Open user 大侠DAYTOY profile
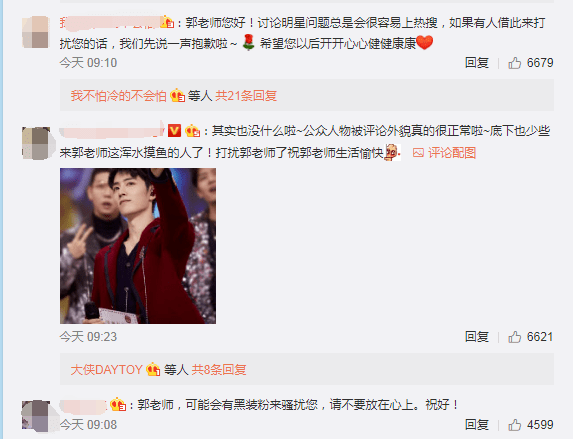This screenshot has width=573, height=439. (x=106, y=370)
